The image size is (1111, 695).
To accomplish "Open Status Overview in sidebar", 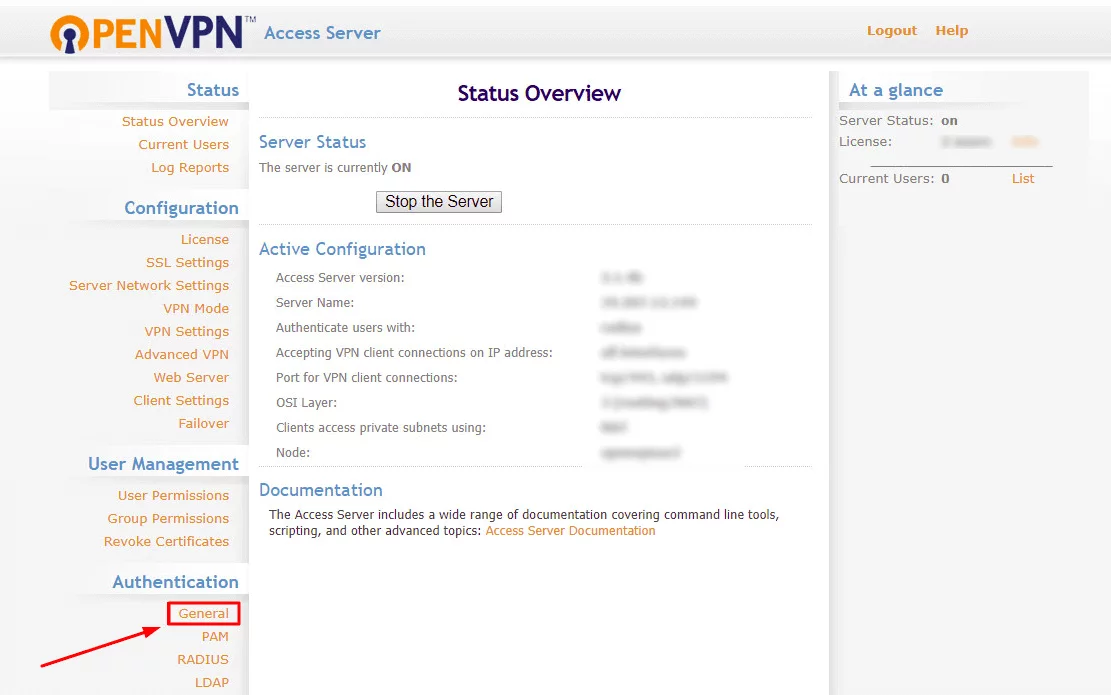I will [175, 121].
